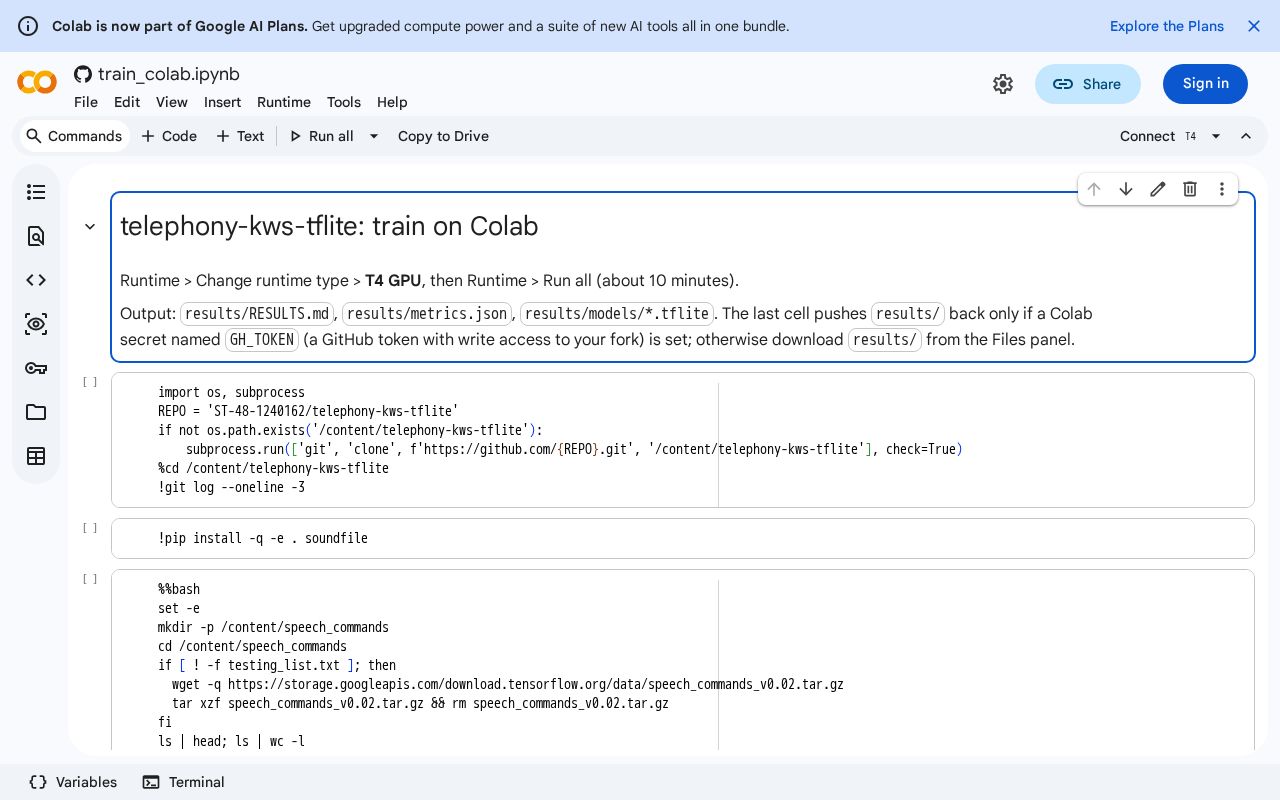This screenshot has width=1280, height=800.
Task: Delete the cell with trash icon
Action: 1190,189
